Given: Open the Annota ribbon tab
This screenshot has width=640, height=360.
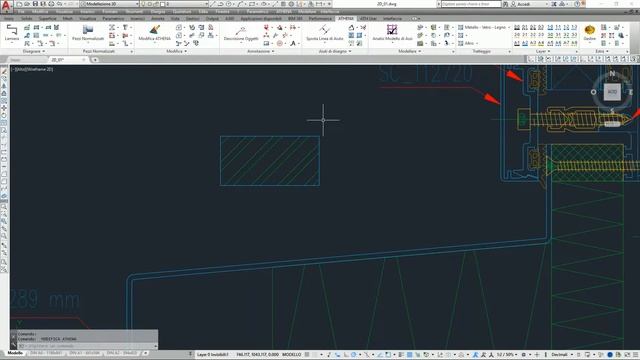Looking at the screenshot, I should pos(158,18).
